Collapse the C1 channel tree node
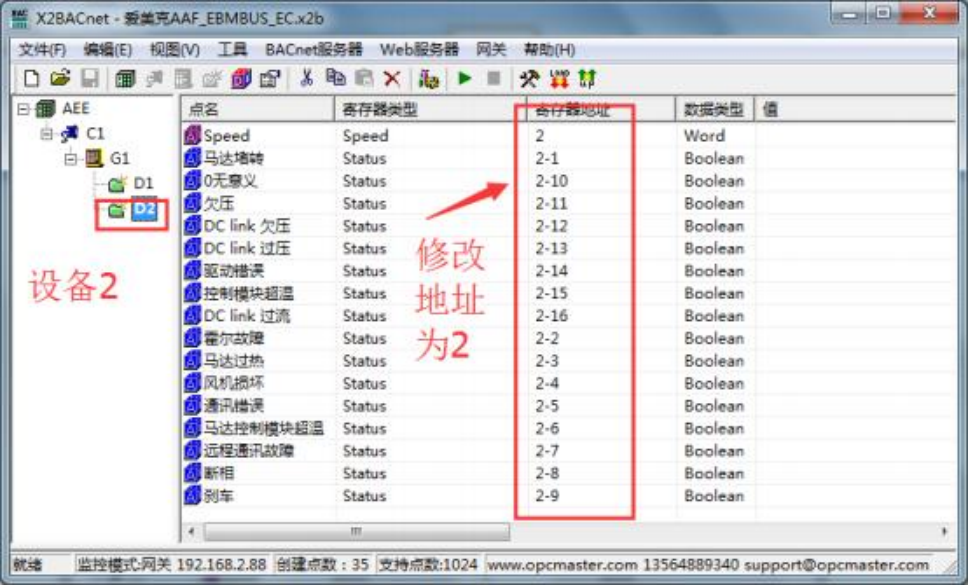The width and height of the screenshot is (969, 586). pos(47,134)
